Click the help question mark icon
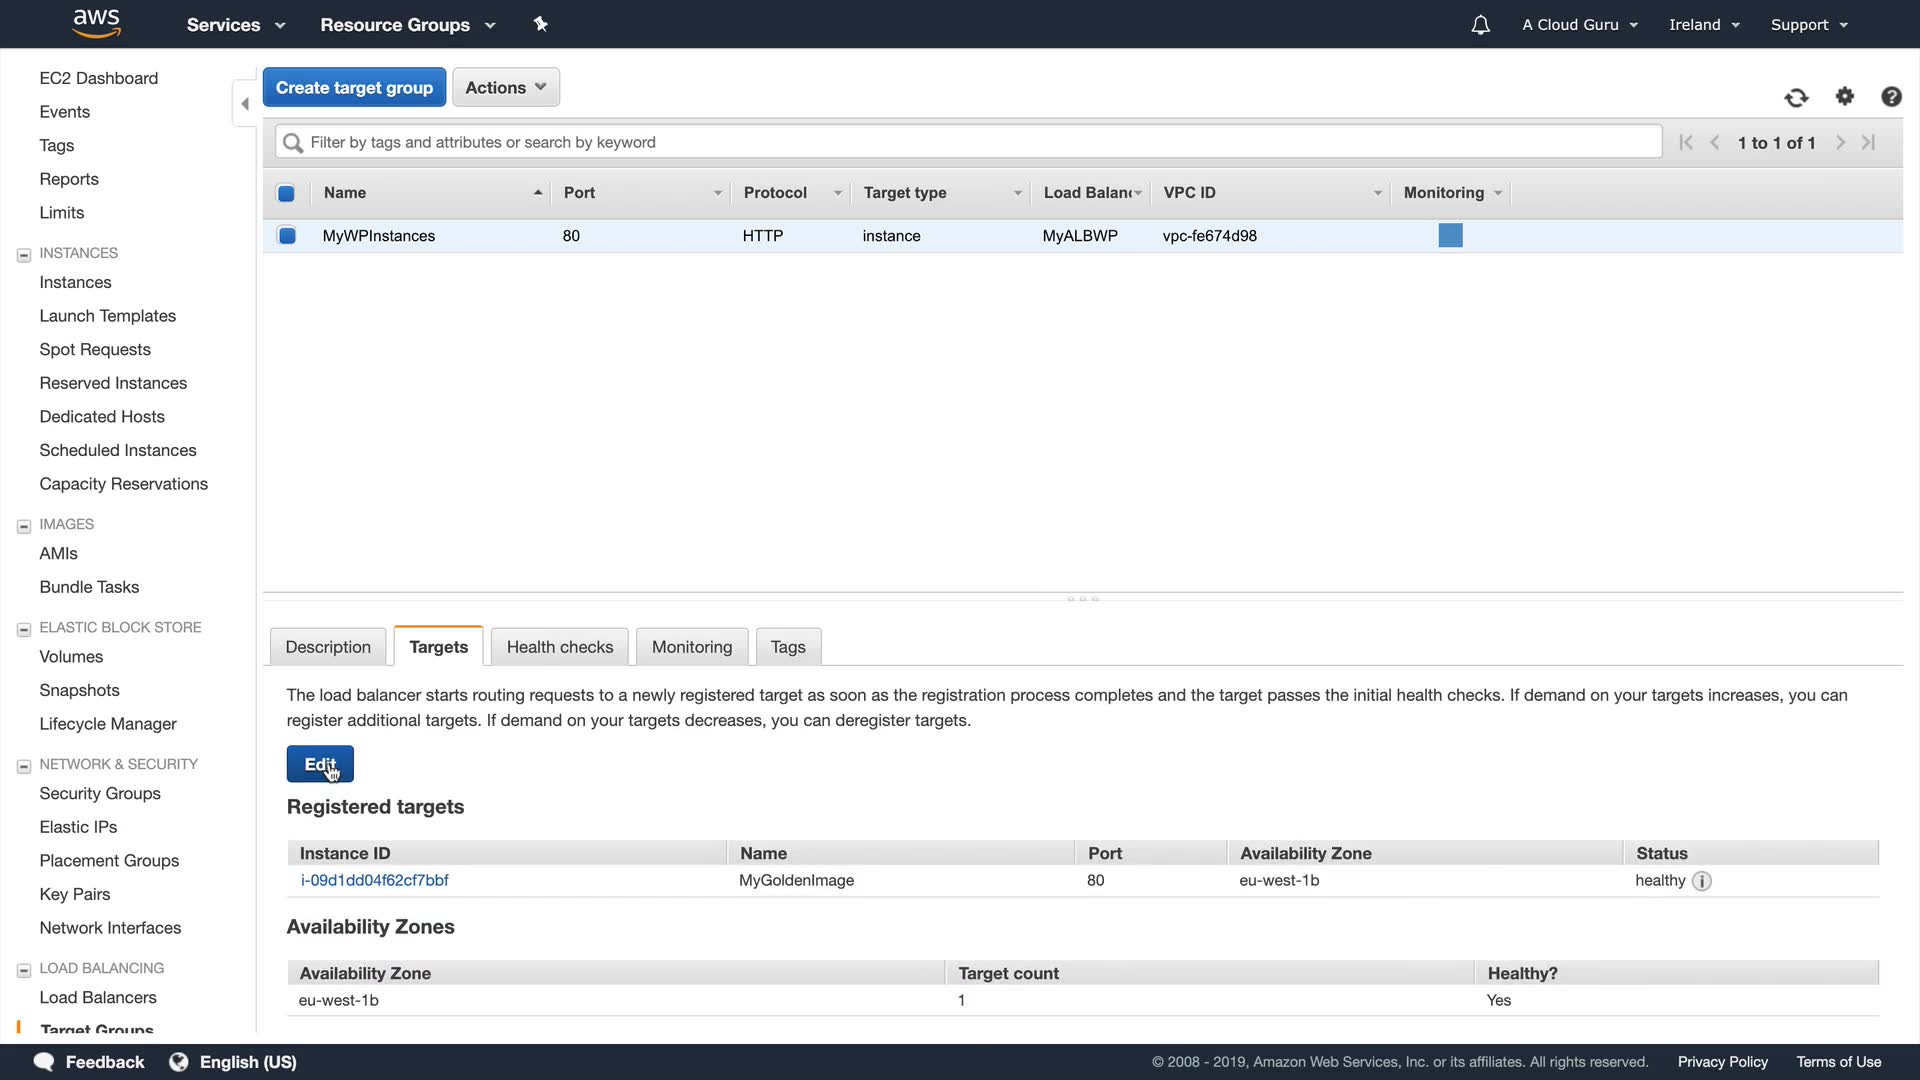1920x1080 pixels. [1891, 97]
